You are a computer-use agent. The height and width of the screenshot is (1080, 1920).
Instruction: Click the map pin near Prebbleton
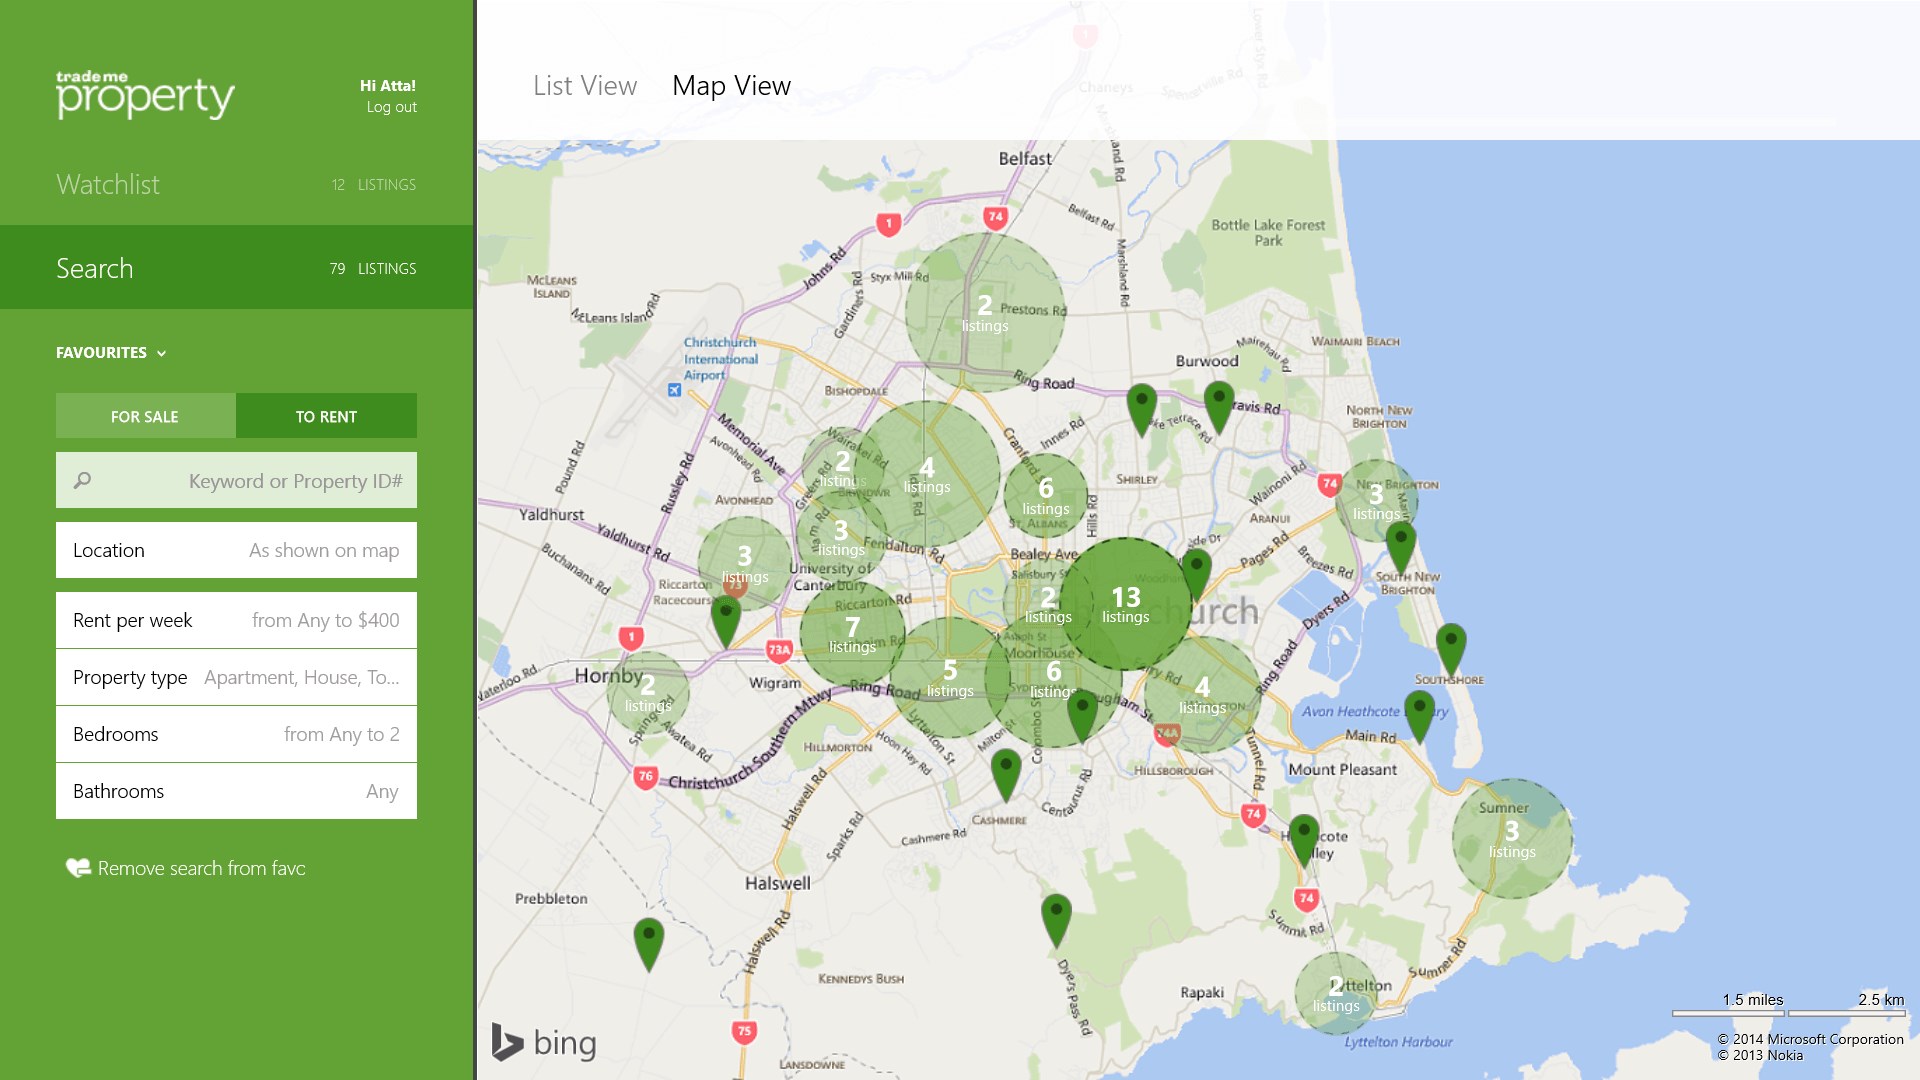pos(648,941)
